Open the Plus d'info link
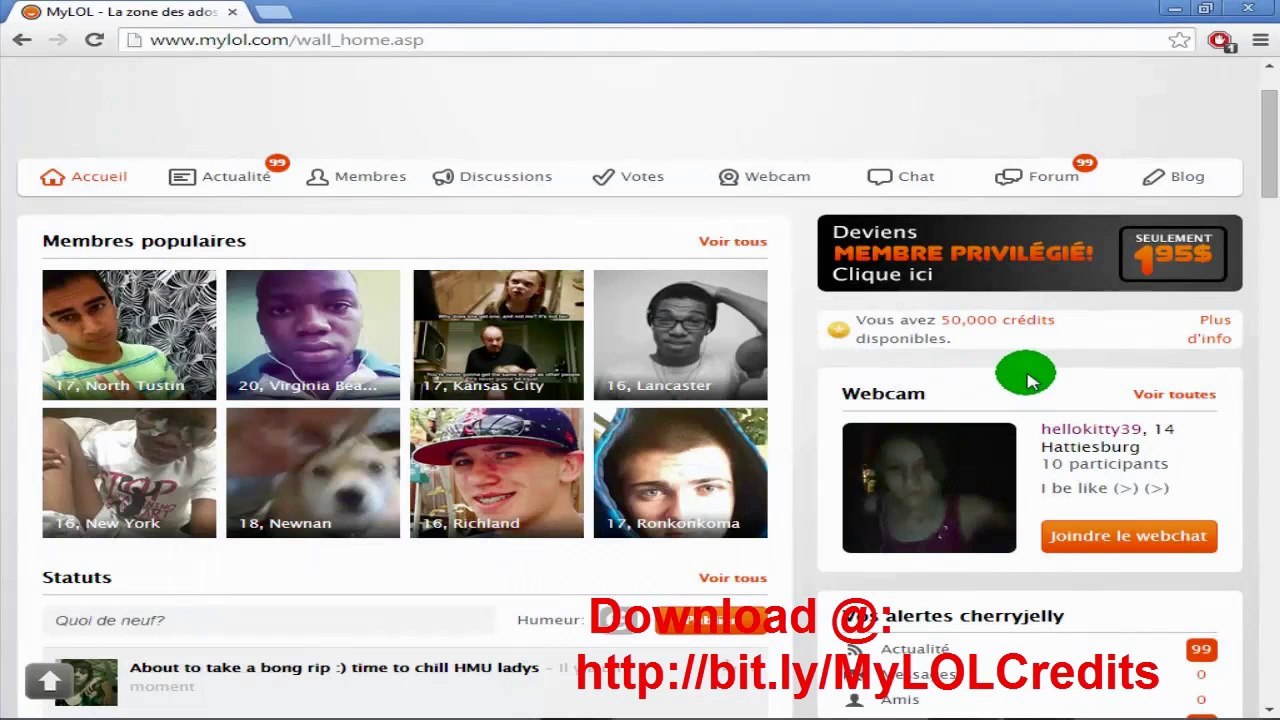1280x720 pixels. pyautogui.click(x=1210, y=329)
